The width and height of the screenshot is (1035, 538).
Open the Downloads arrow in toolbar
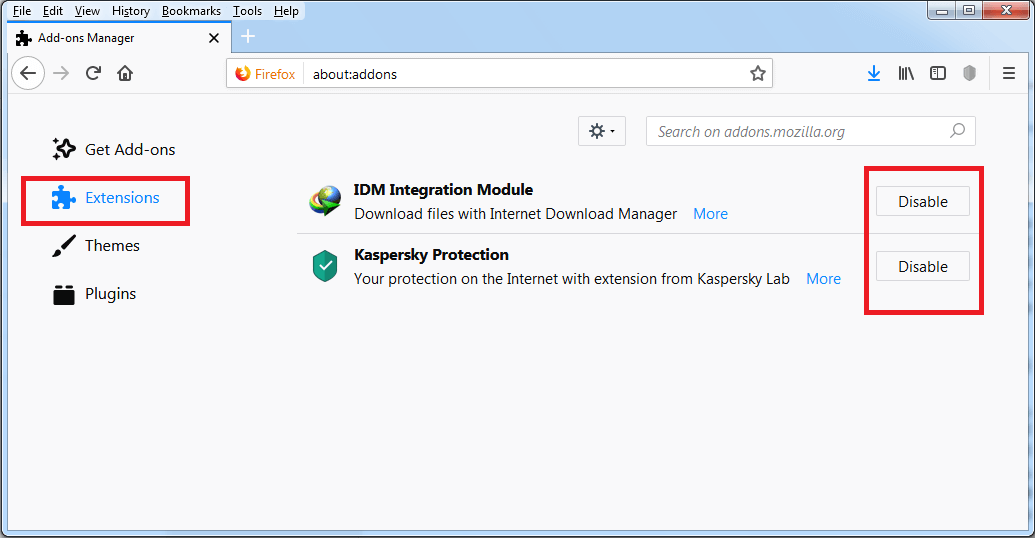pos(874,73)
